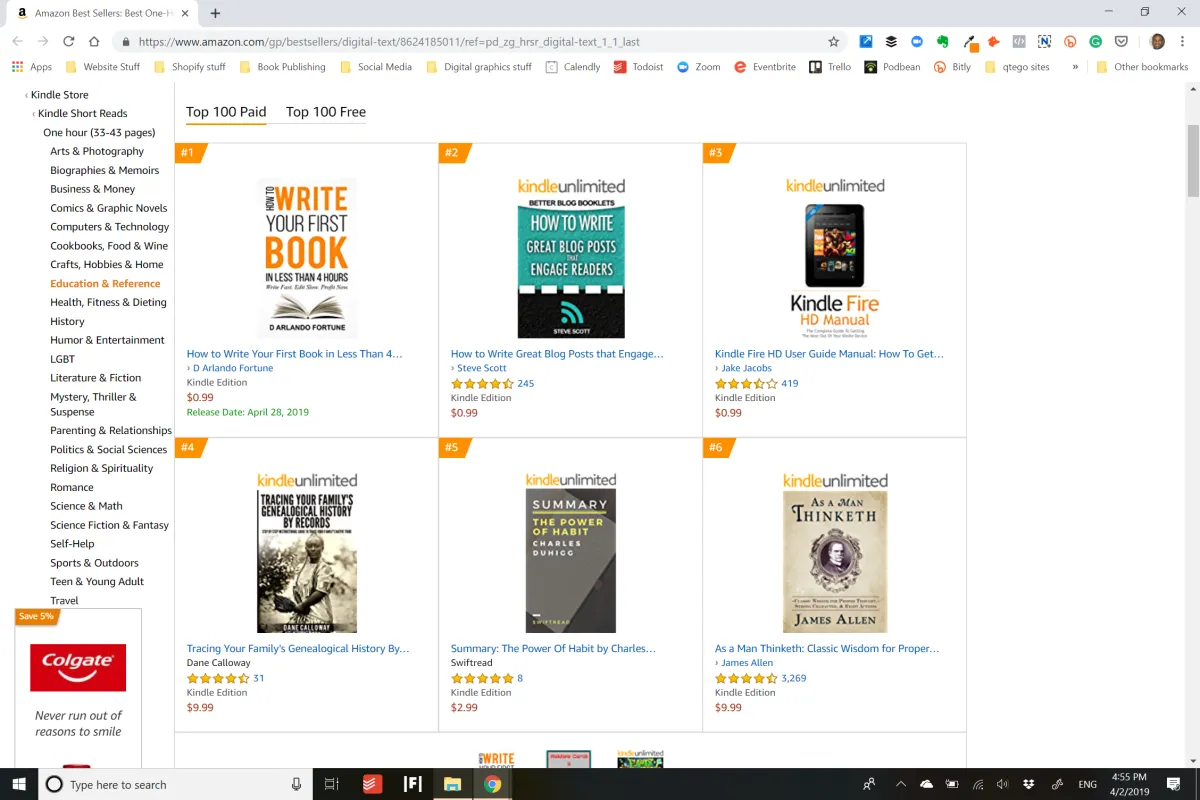Open the Apps bookmark shortcut
The height and width of the screenshot is (800, 1200).
click(32, 67)
